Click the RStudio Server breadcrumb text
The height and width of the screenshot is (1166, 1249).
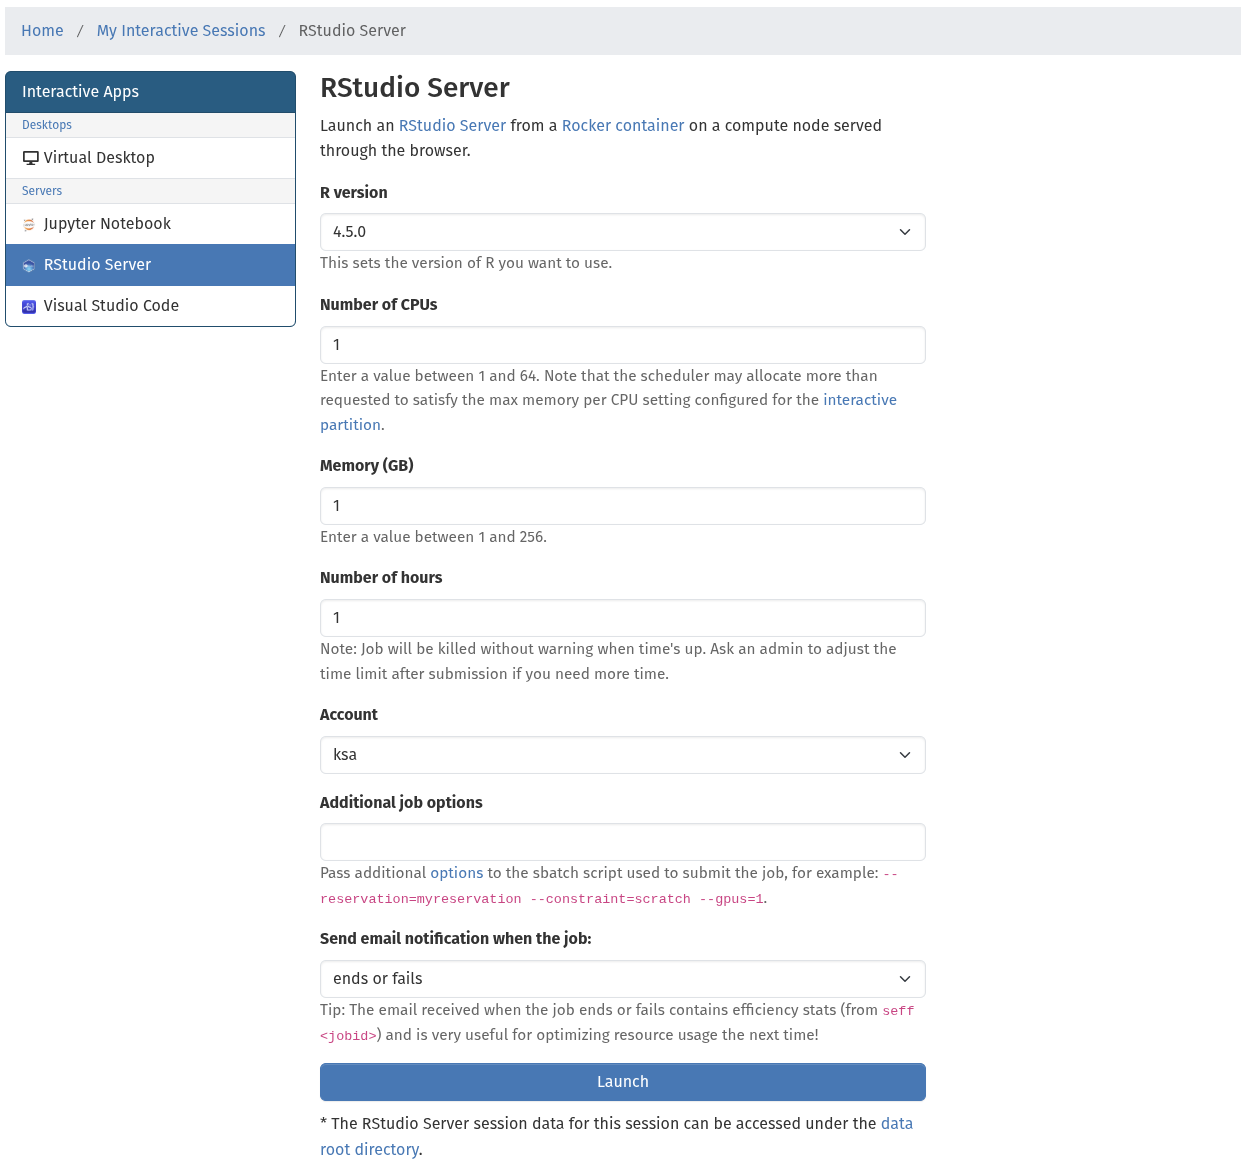(352, 31)
